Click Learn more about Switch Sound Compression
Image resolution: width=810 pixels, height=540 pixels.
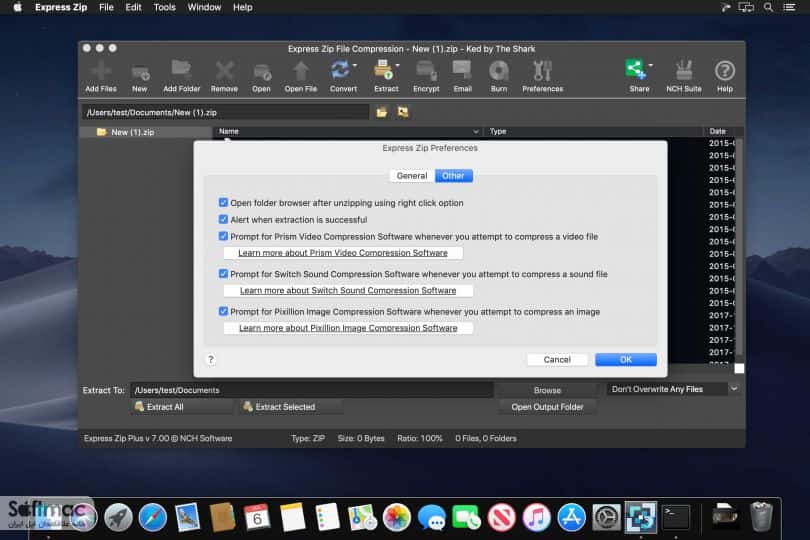[348, 290]
